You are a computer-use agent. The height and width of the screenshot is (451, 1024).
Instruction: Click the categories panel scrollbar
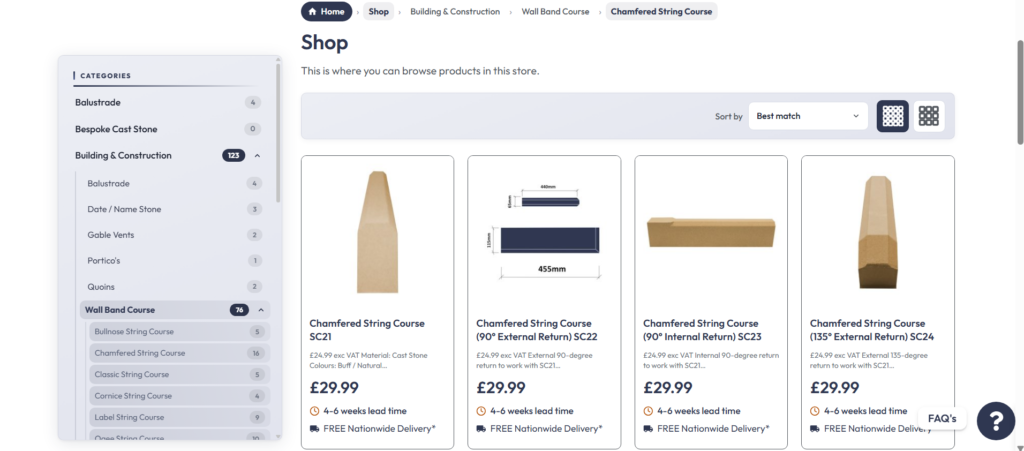click(278, 131)
